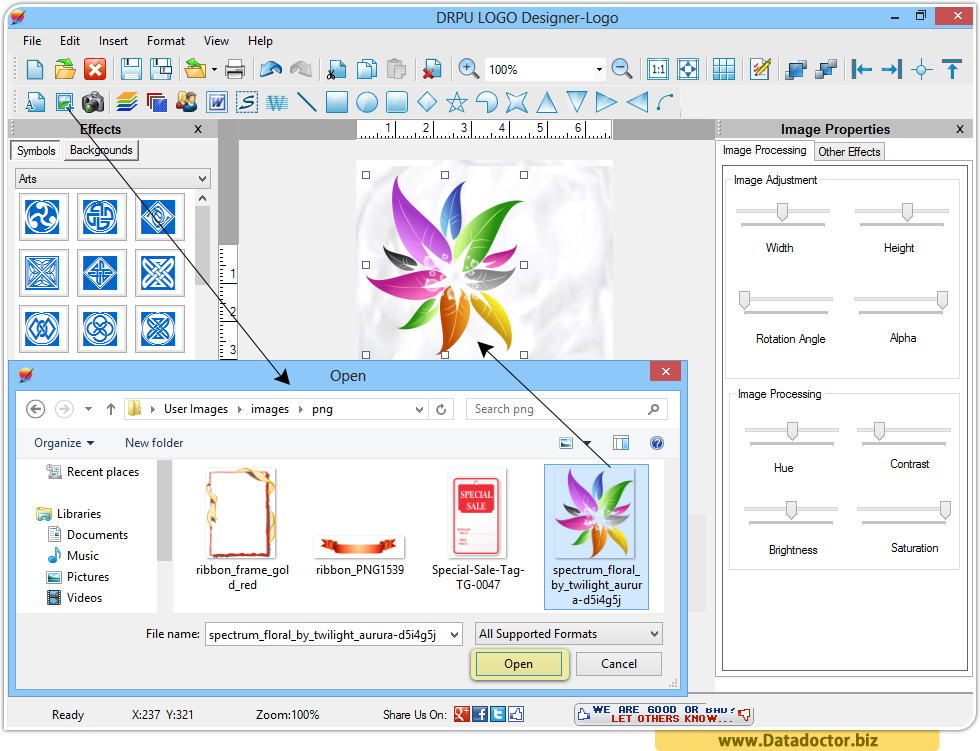Expand the address bar path history dropdown
The image size is (980, 751).
tap(419, 409)
